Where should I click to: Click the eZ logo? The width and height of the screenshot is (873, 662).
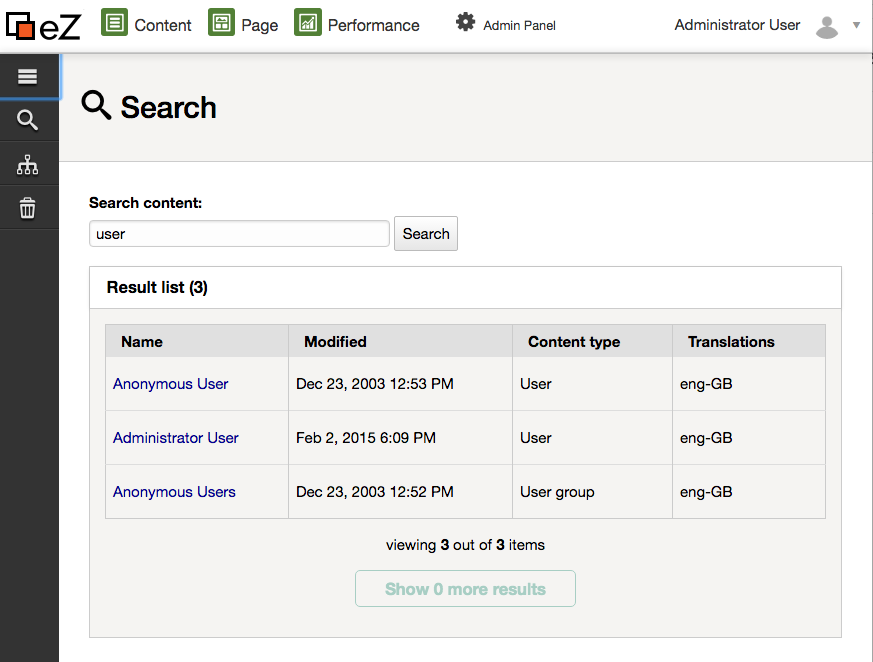click(43, 26)
